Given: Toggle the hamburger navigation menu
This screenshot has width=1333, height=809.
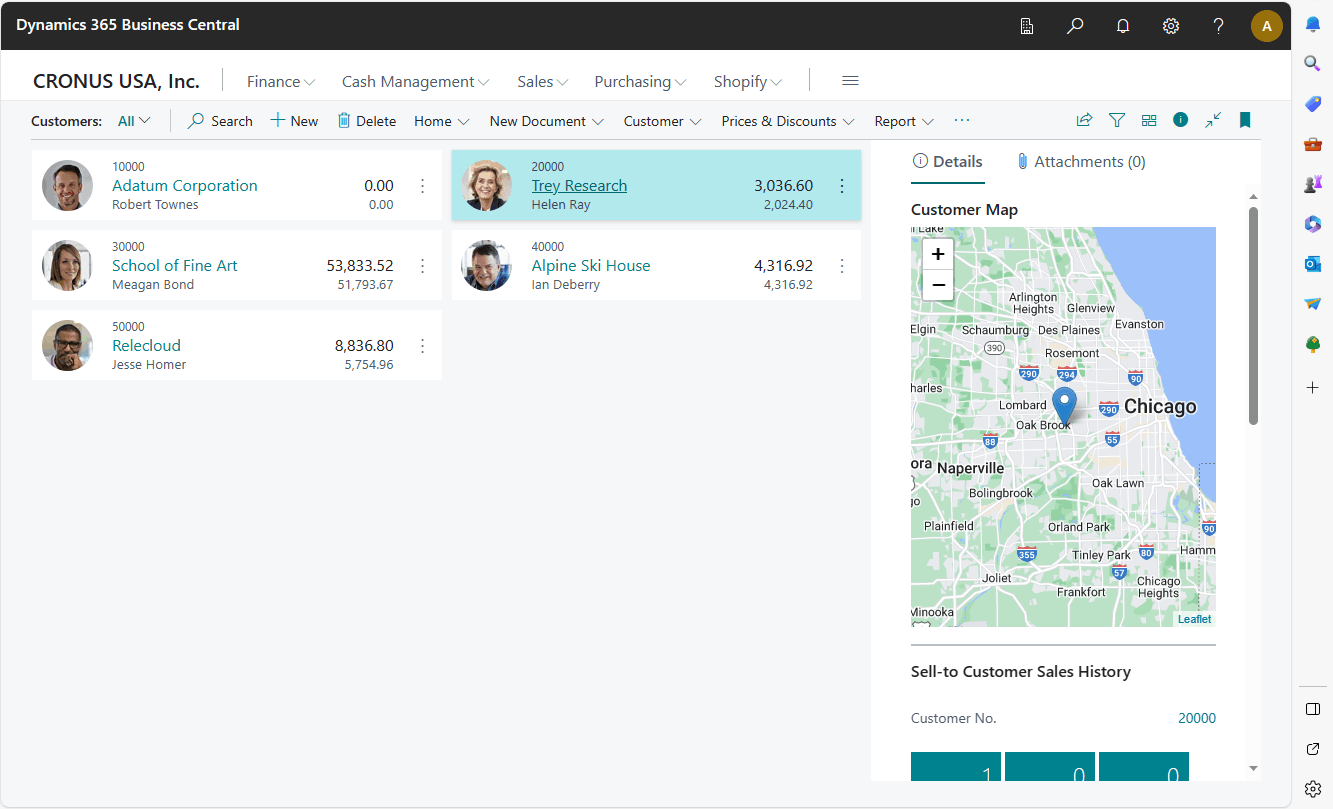Looking at the screenshot, I should [x=850, y=81].
